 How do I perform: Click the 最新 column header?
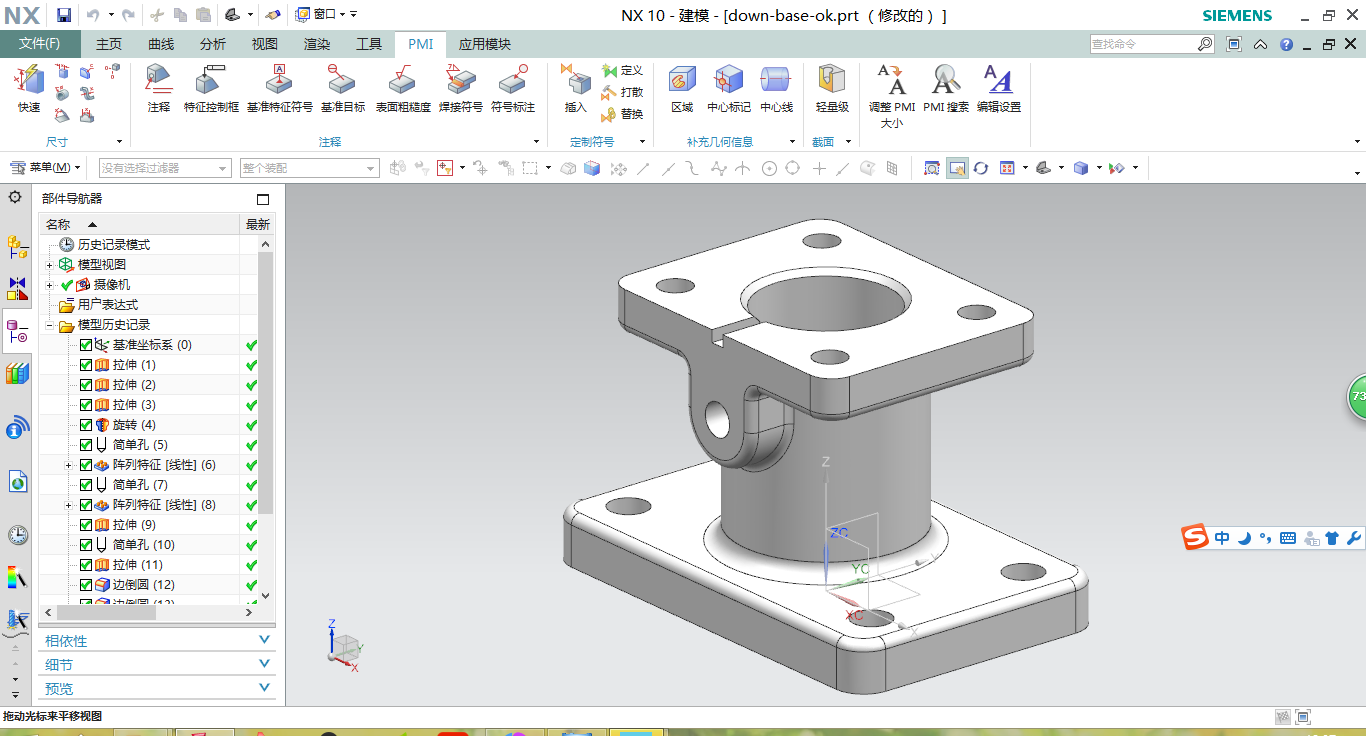click(x=257, y=224)
